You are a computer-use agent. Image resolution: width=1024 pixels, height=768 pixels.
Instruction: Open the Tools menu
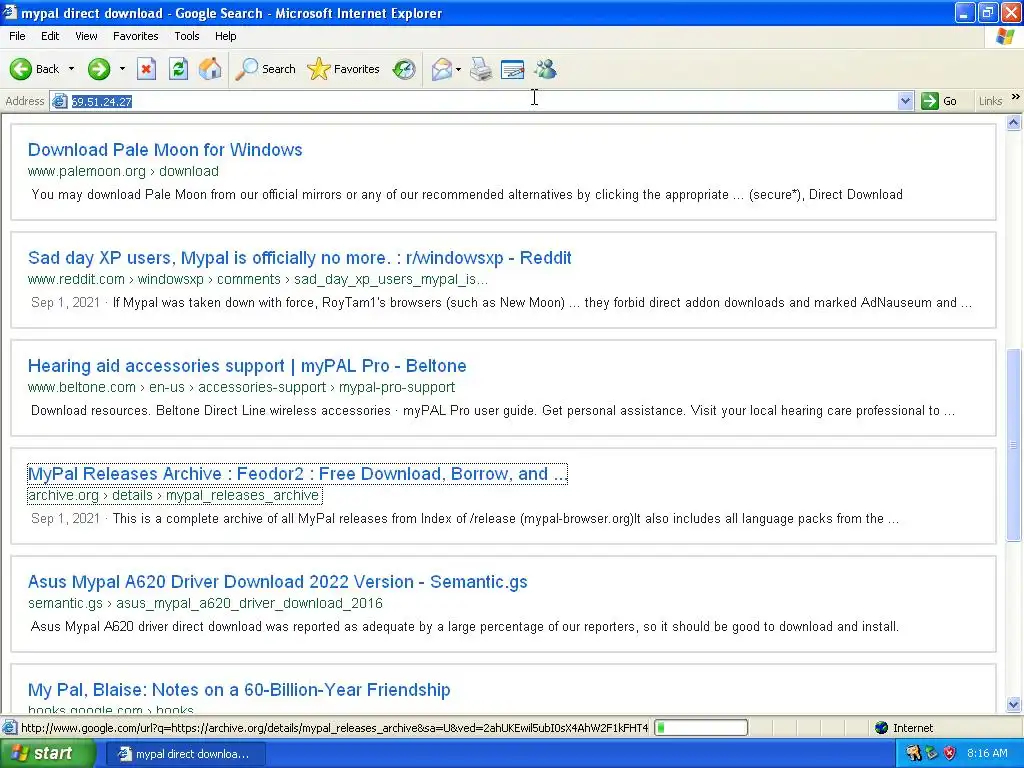187,36
